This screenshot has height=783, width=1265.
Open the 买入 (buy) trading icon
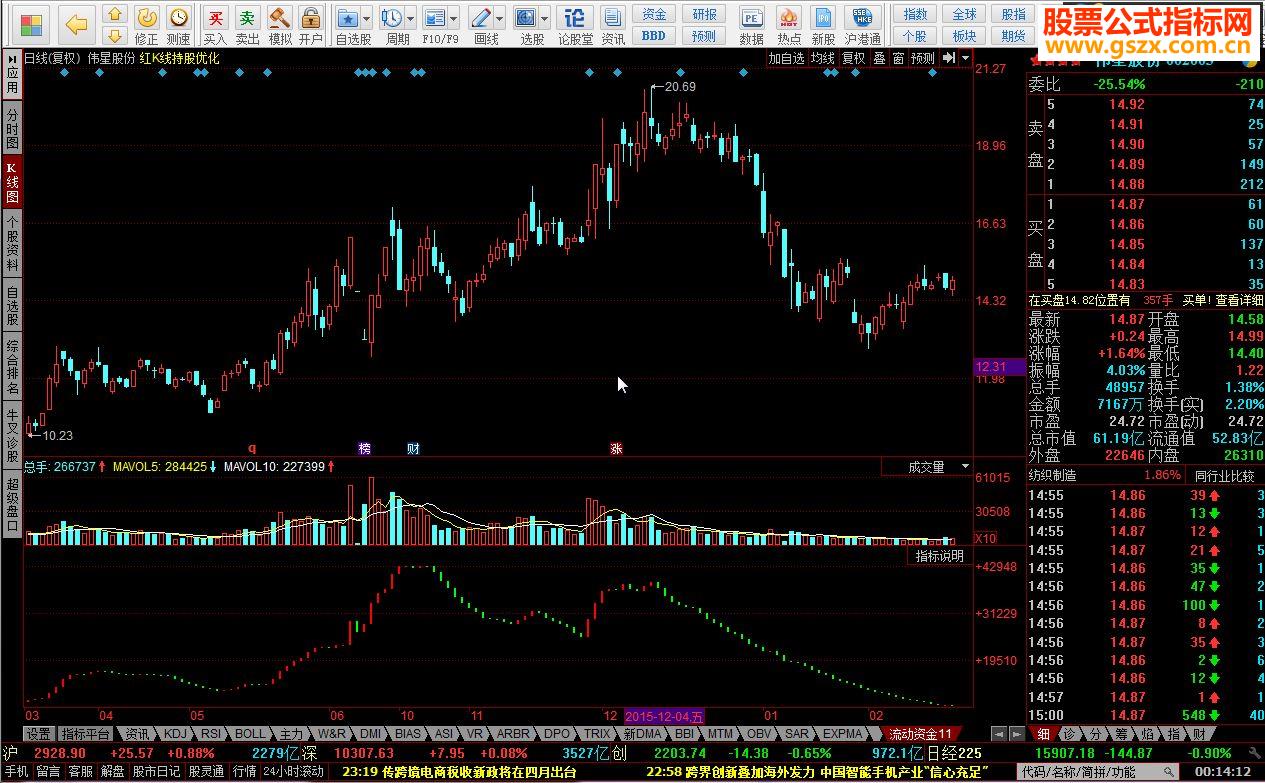coord(215,24)
